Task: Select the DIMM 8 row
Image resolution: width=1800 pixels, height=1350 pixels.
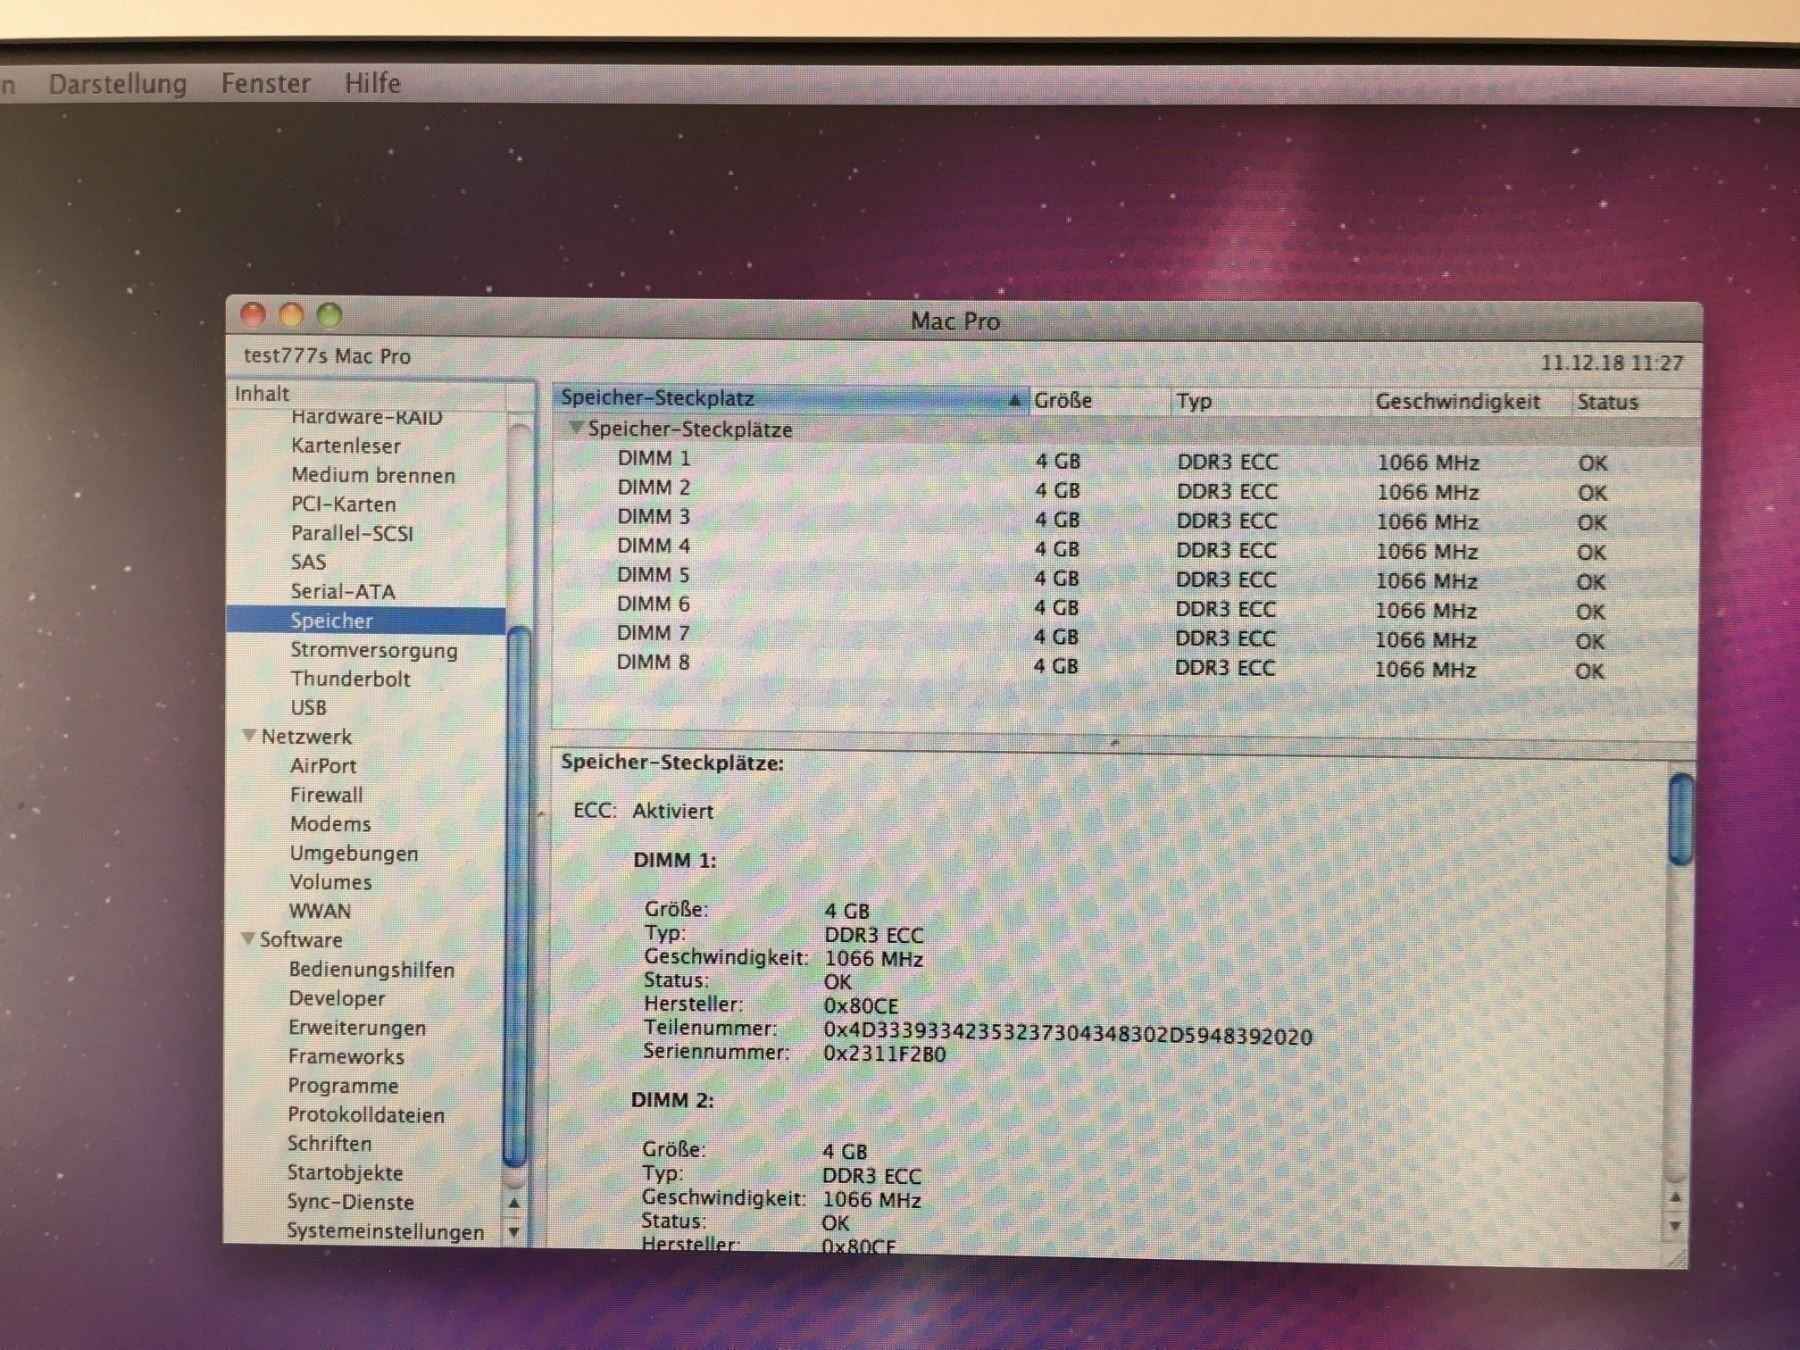Action: click(1125, 665)
